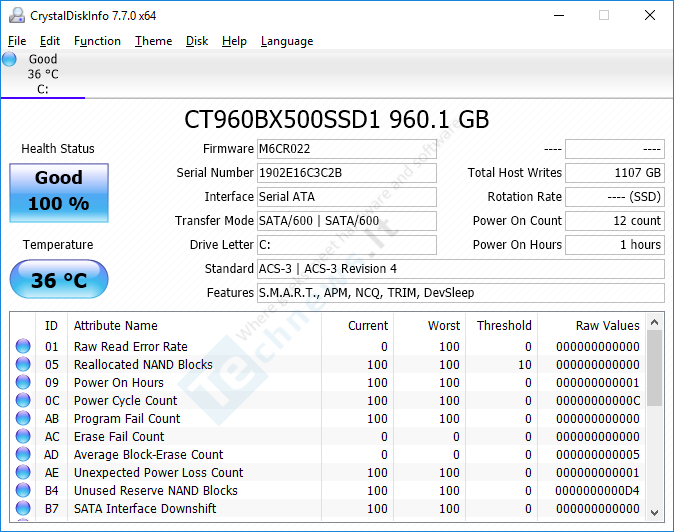Click Power On Count value 12 count

click(x=615, y=221)
